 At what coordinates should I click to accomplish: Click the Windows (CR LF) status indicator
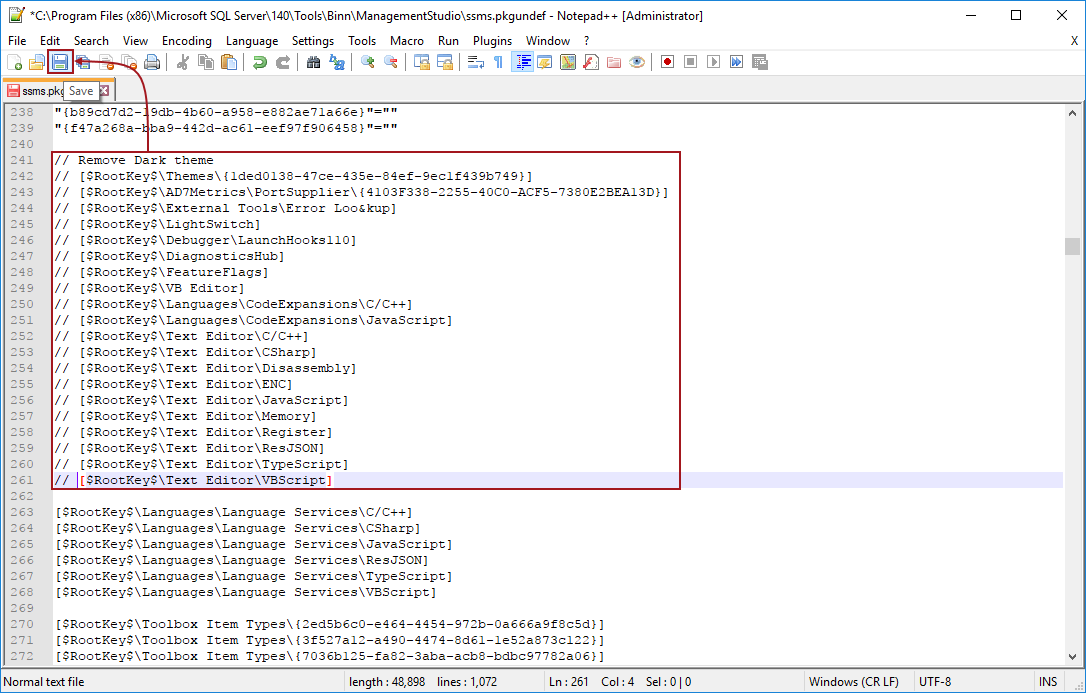[x=855, y=681]
